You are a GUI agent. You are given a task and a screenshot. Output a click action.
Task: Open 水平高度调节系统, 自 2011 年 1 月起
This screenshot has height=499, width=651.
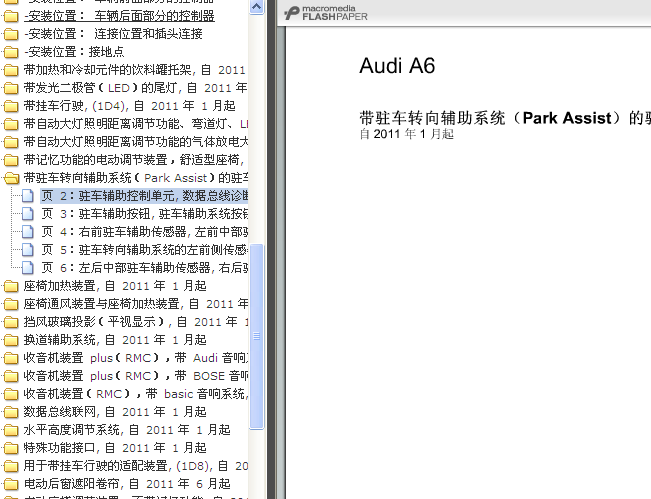point(127,430)
